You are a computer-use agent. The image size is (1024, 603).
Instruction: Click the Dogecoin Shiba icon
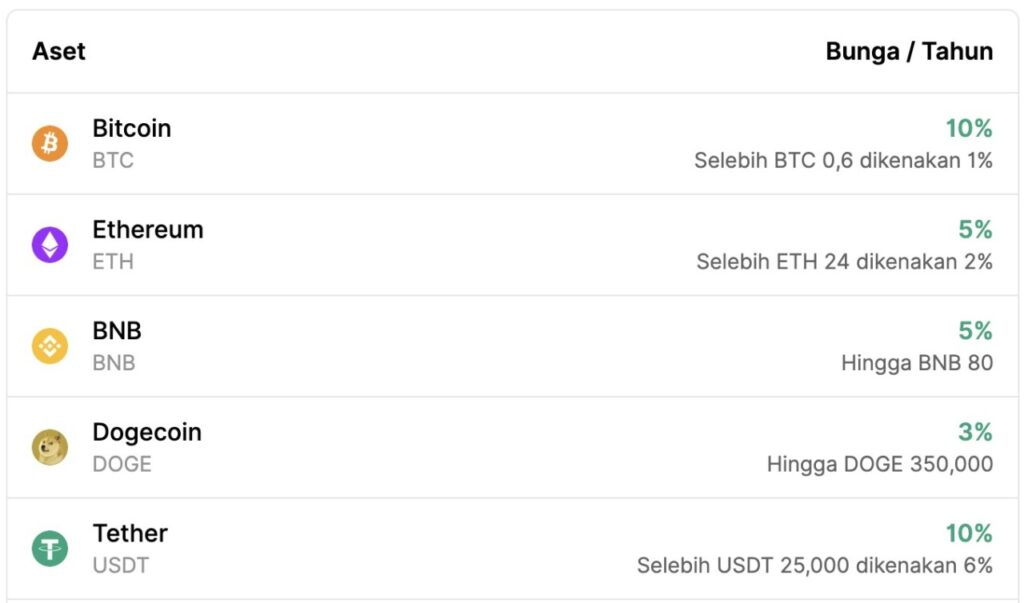pos(50,447)
